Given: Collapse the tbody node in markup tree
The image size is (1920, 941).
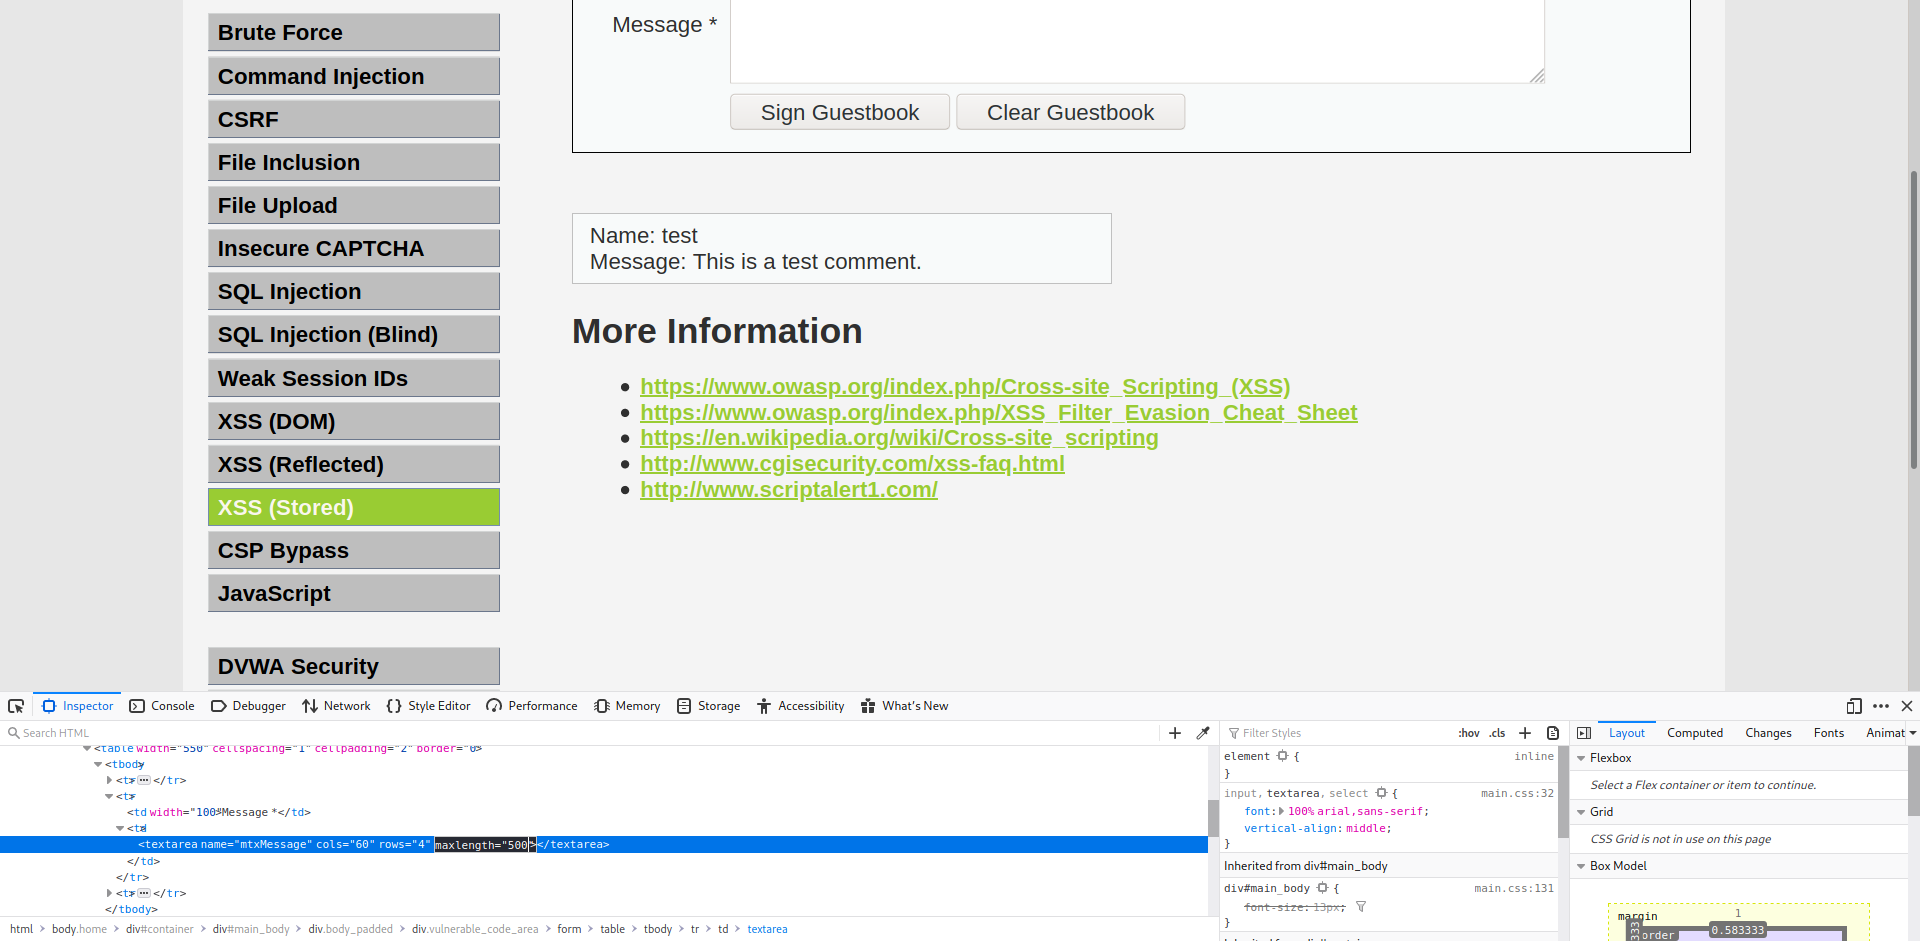Looking at the screenshot, I should tap(98, 764).
